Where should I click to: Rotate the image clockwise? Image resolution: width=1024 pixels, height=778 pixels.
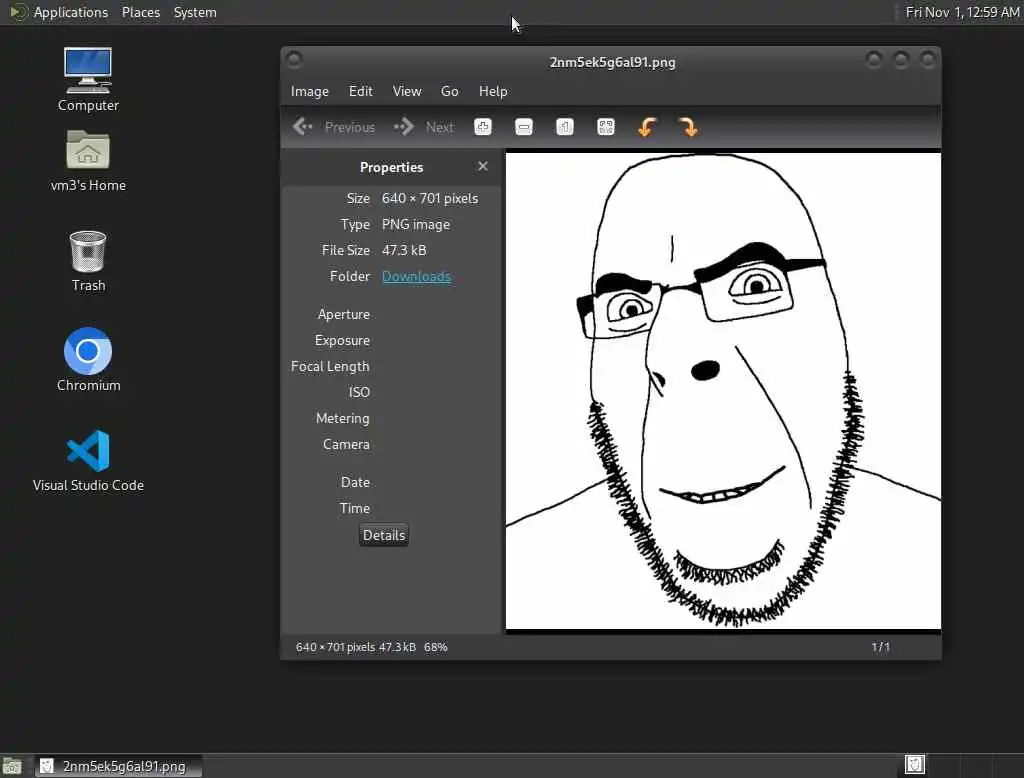(688, 127)
